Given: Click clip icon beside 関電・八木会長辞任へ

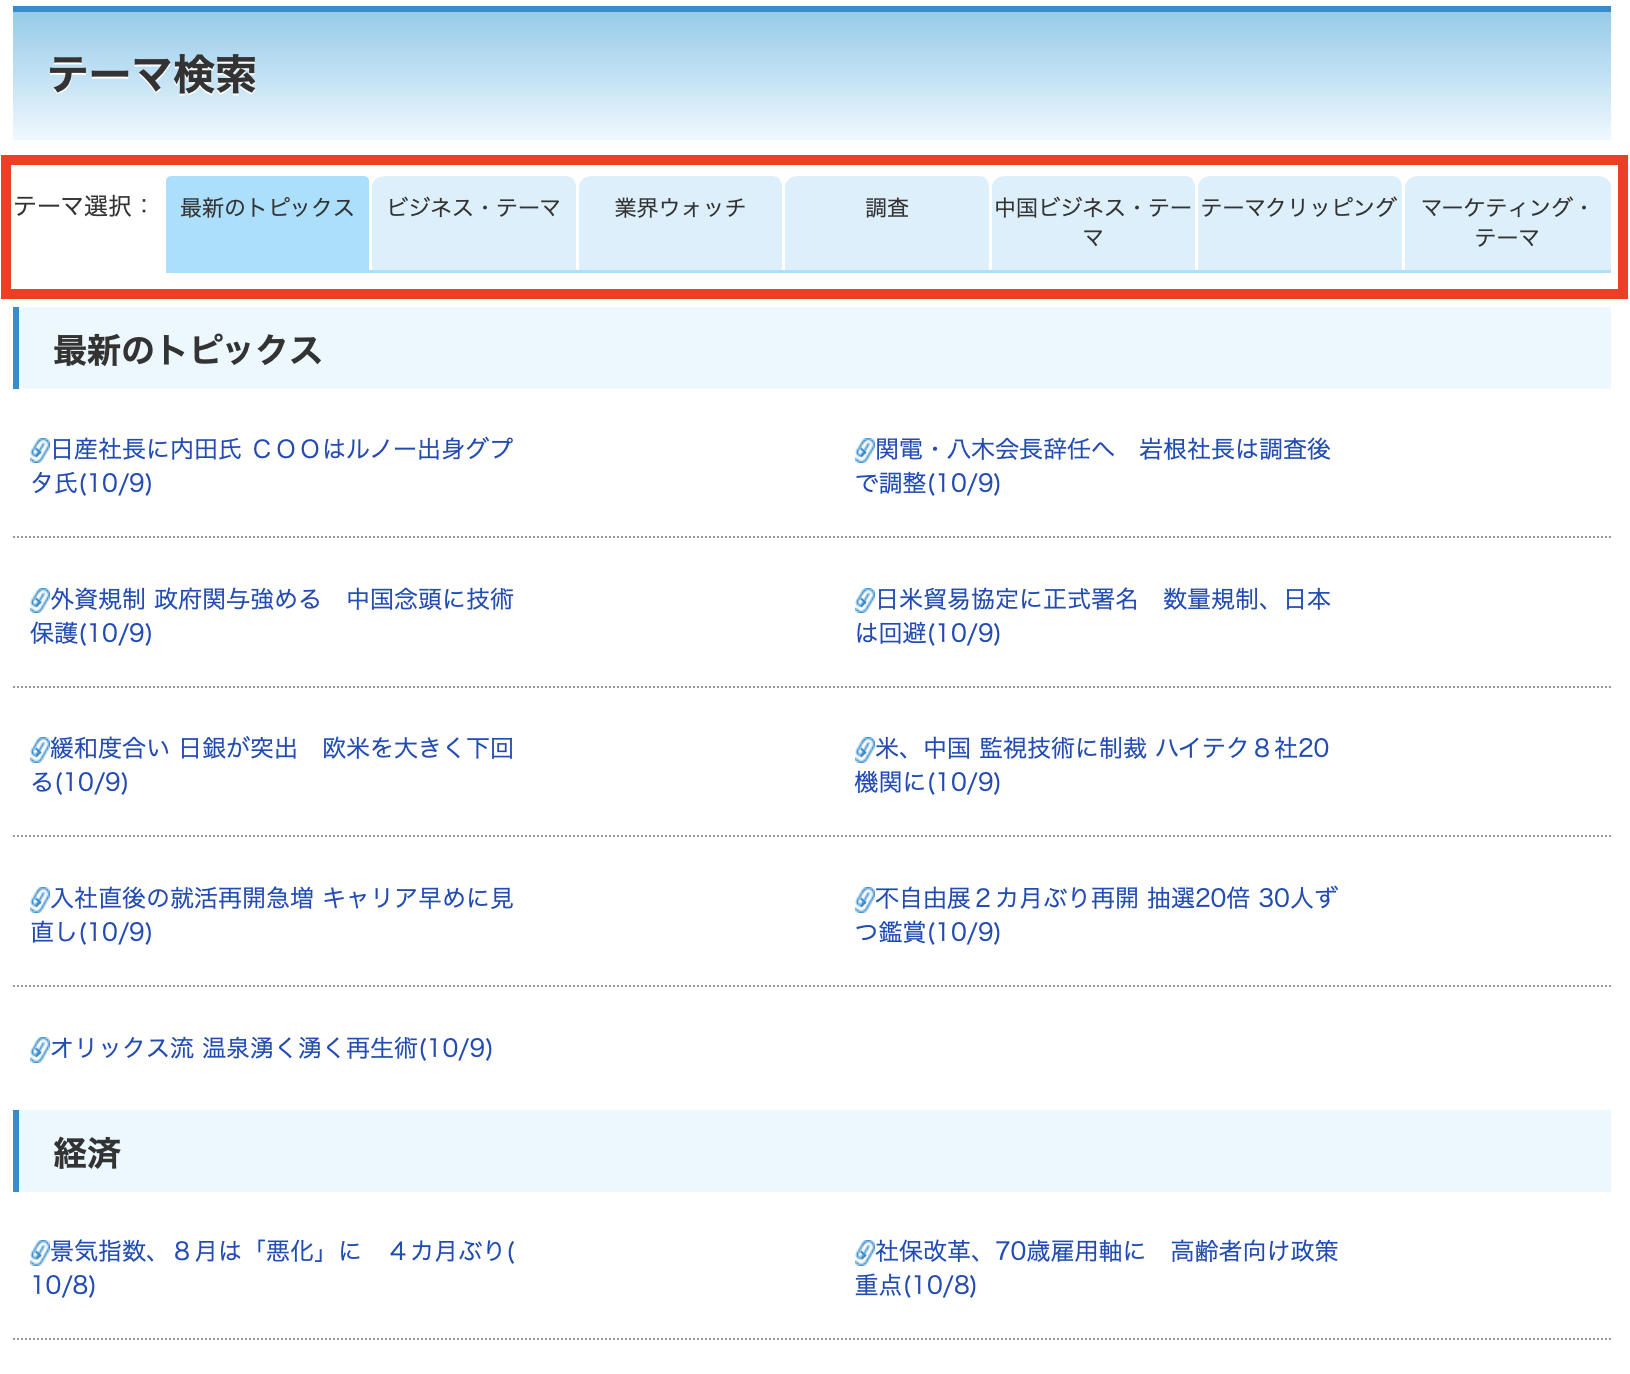Looking at the screenshot, I should [x=865, y=450].
